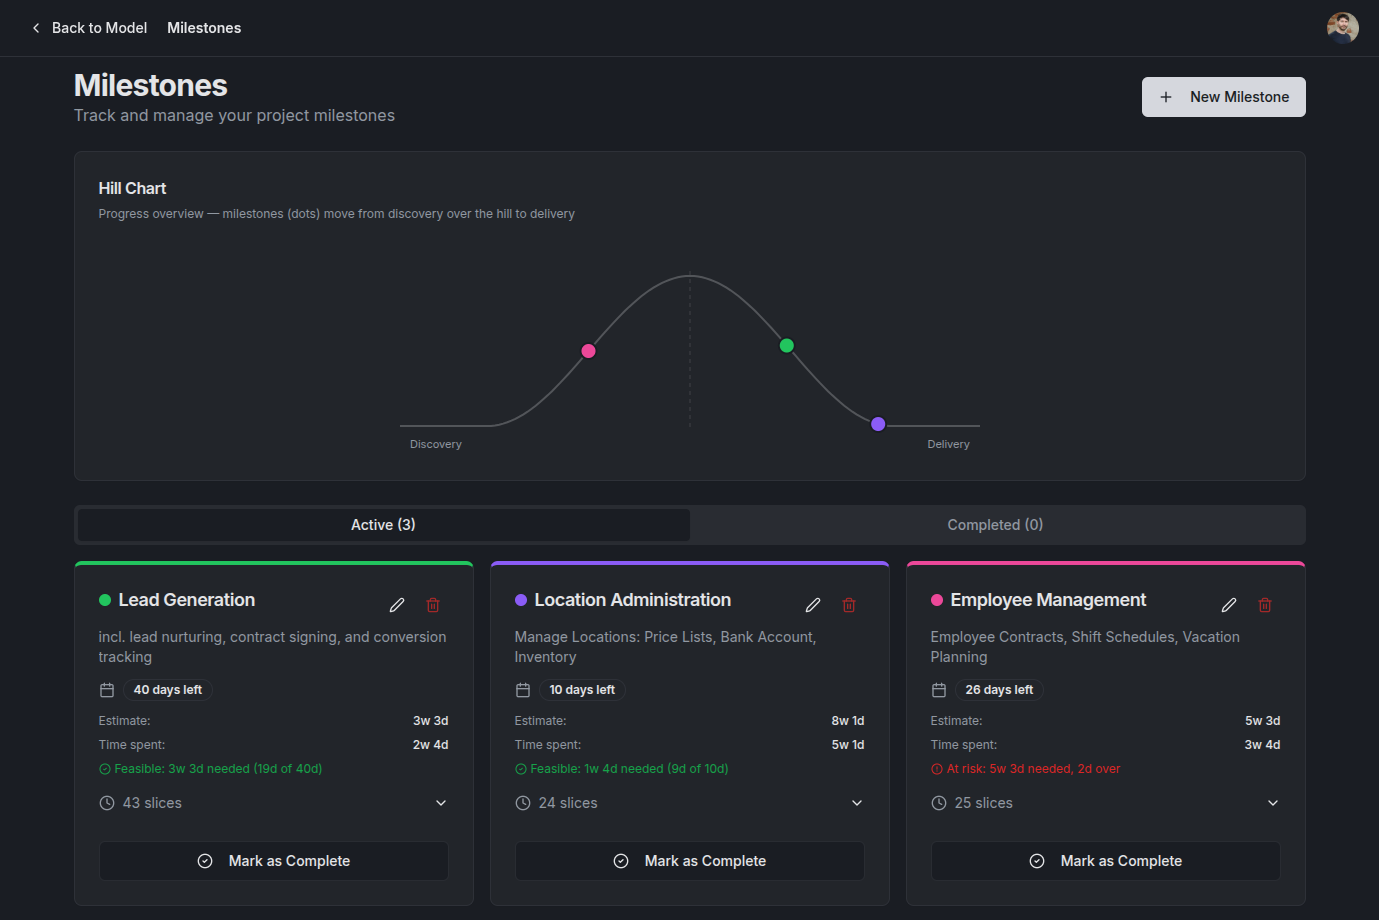Expand the 24 slices chevron

coord(857,803)
